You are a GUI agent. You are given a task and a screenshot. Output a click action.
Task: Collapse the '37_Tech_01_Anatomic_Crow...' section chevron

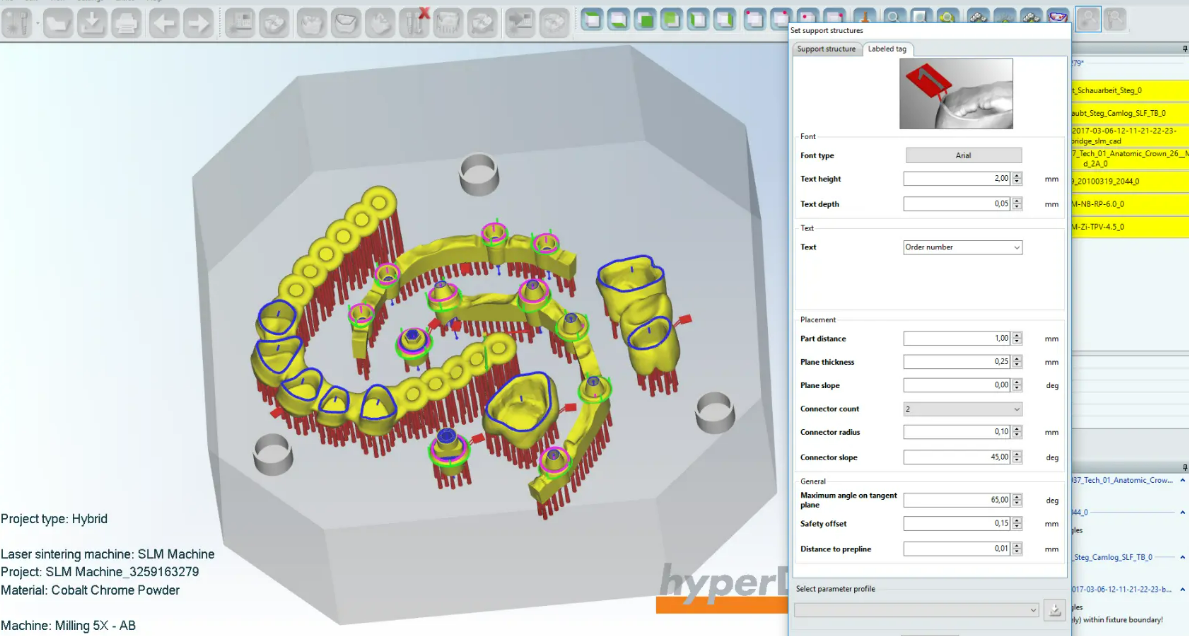pyautogui.click(x=1182, y=481)
